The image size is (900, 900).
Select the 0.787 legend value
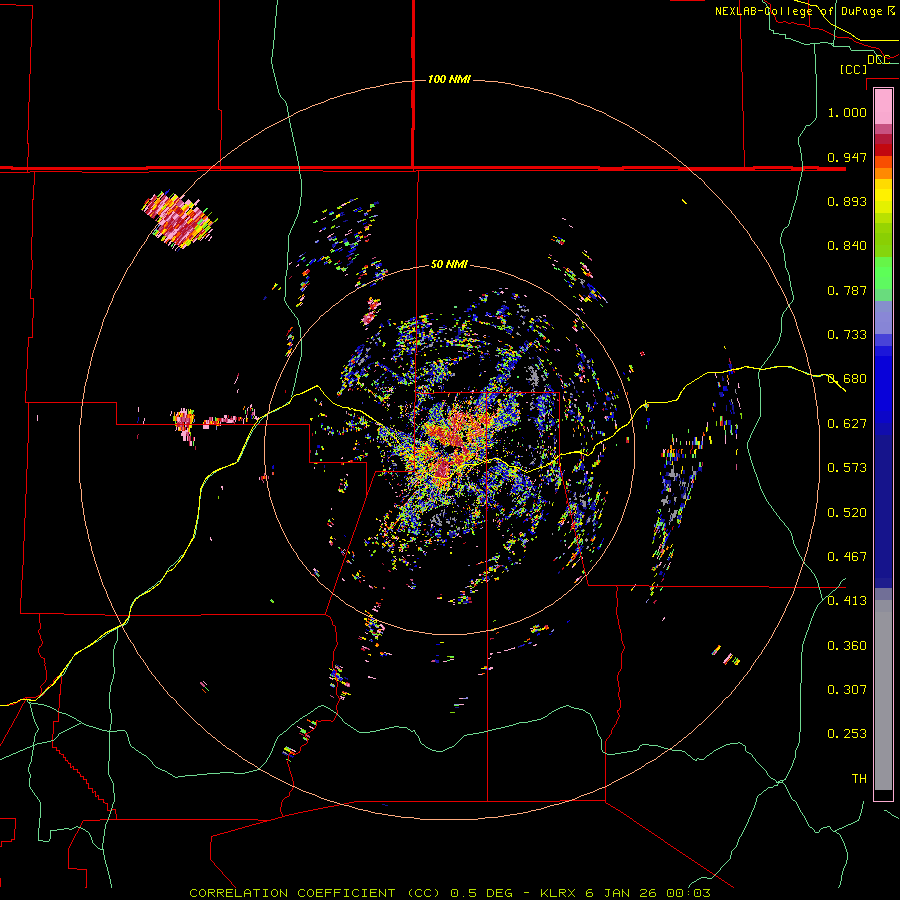click(x=847, y=290)
